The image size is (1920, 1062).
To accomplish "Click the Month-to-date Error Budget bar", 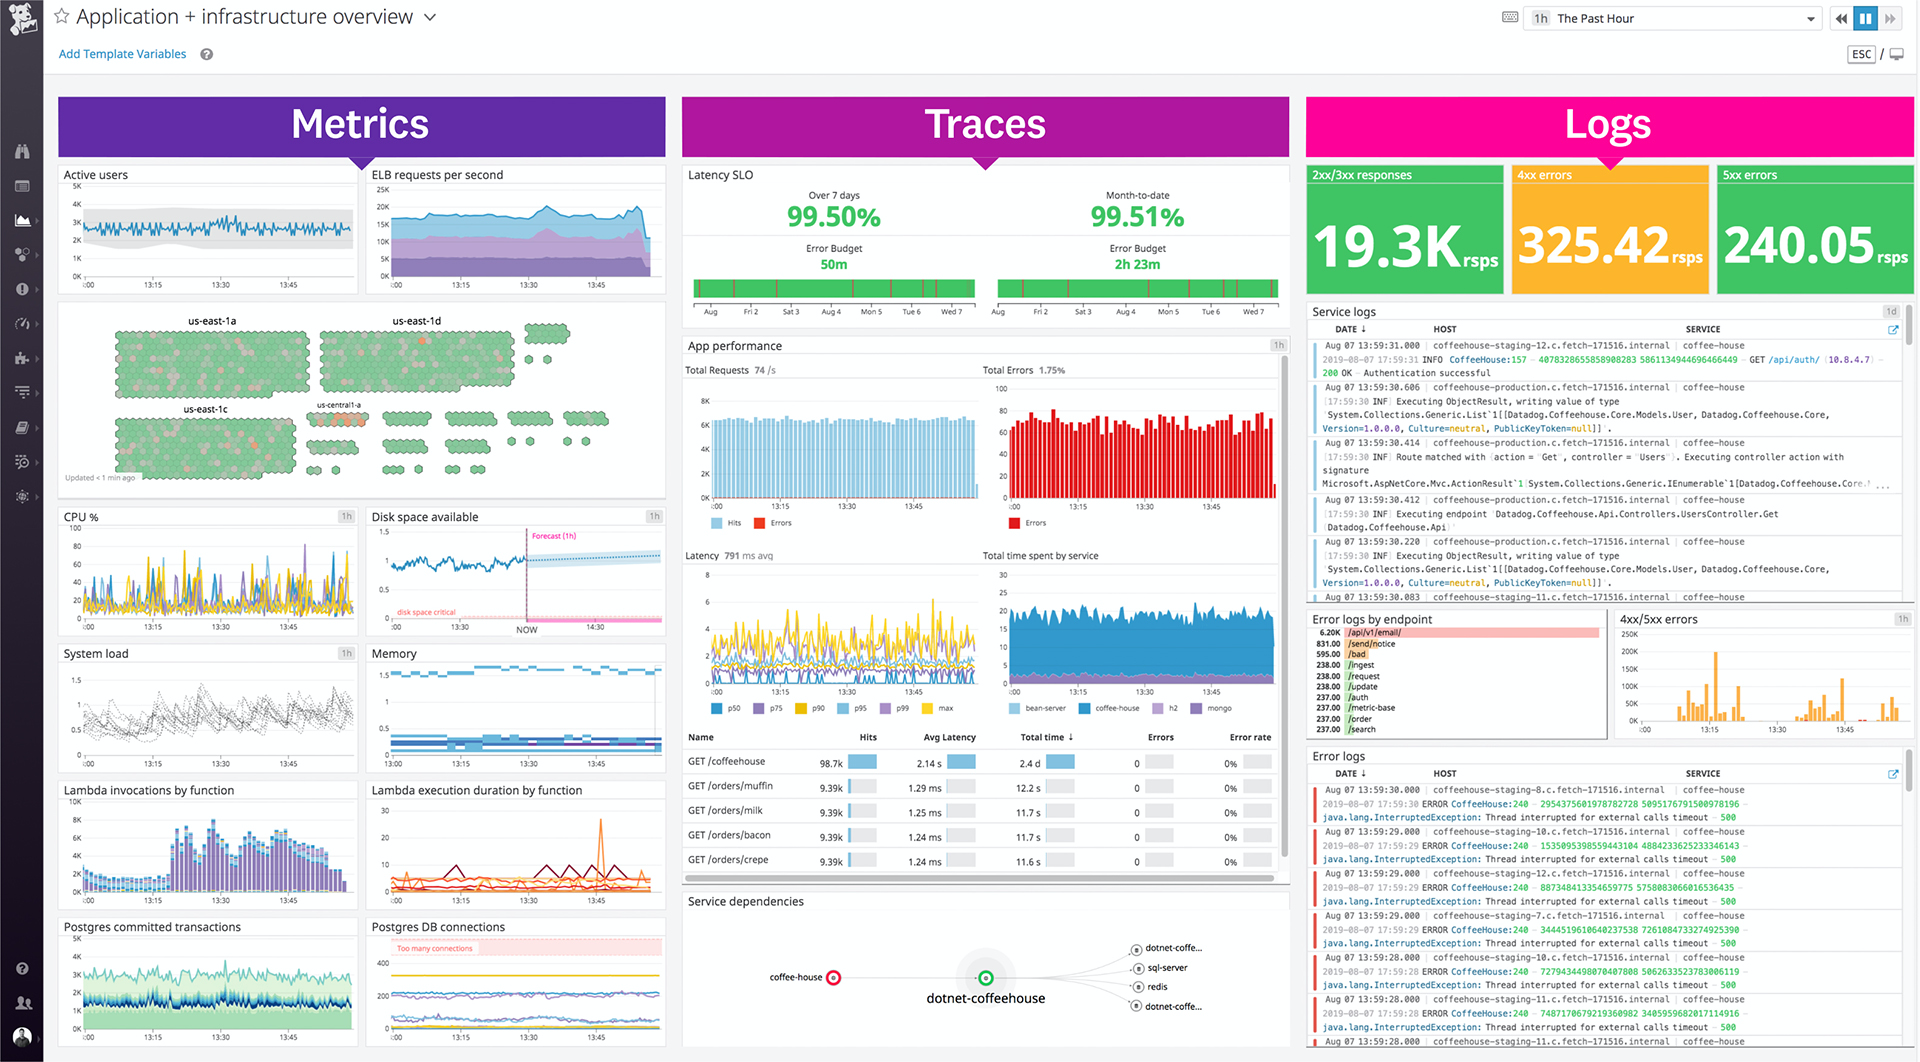I will pyautogui.click(x=1137, y=290).
